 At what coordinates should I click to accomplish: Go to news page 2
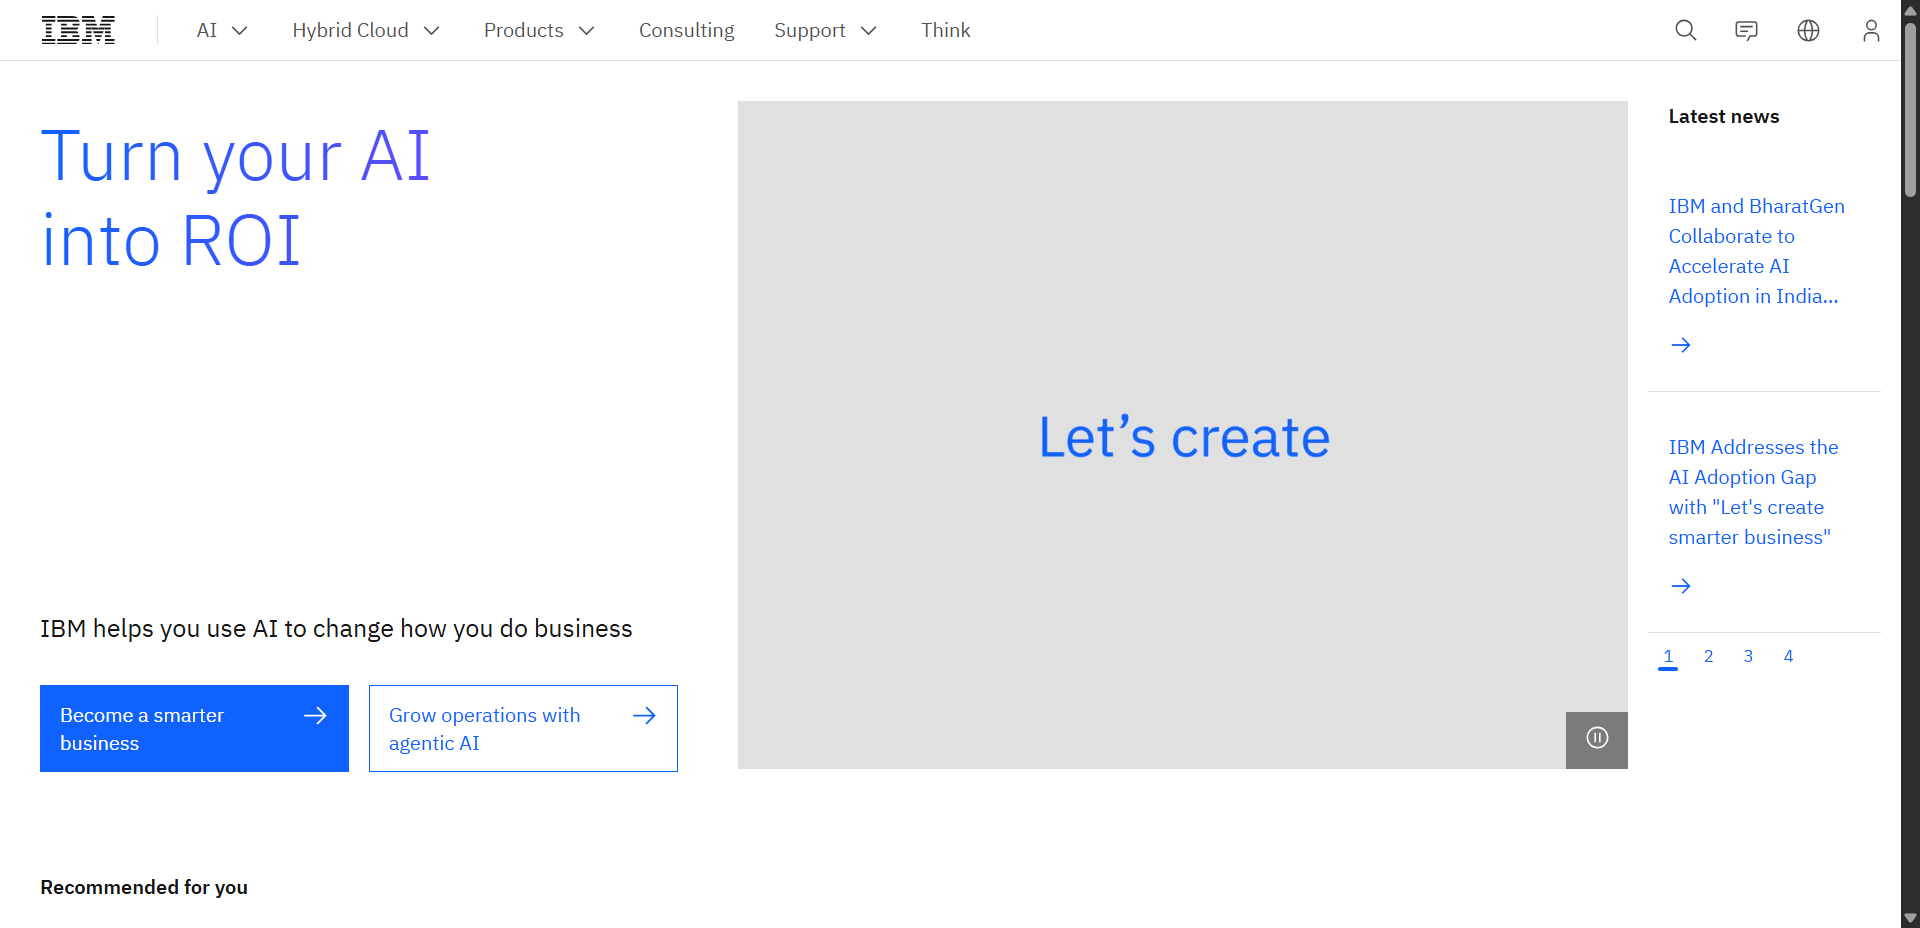pyautogui.click(x=1708, y=657)
